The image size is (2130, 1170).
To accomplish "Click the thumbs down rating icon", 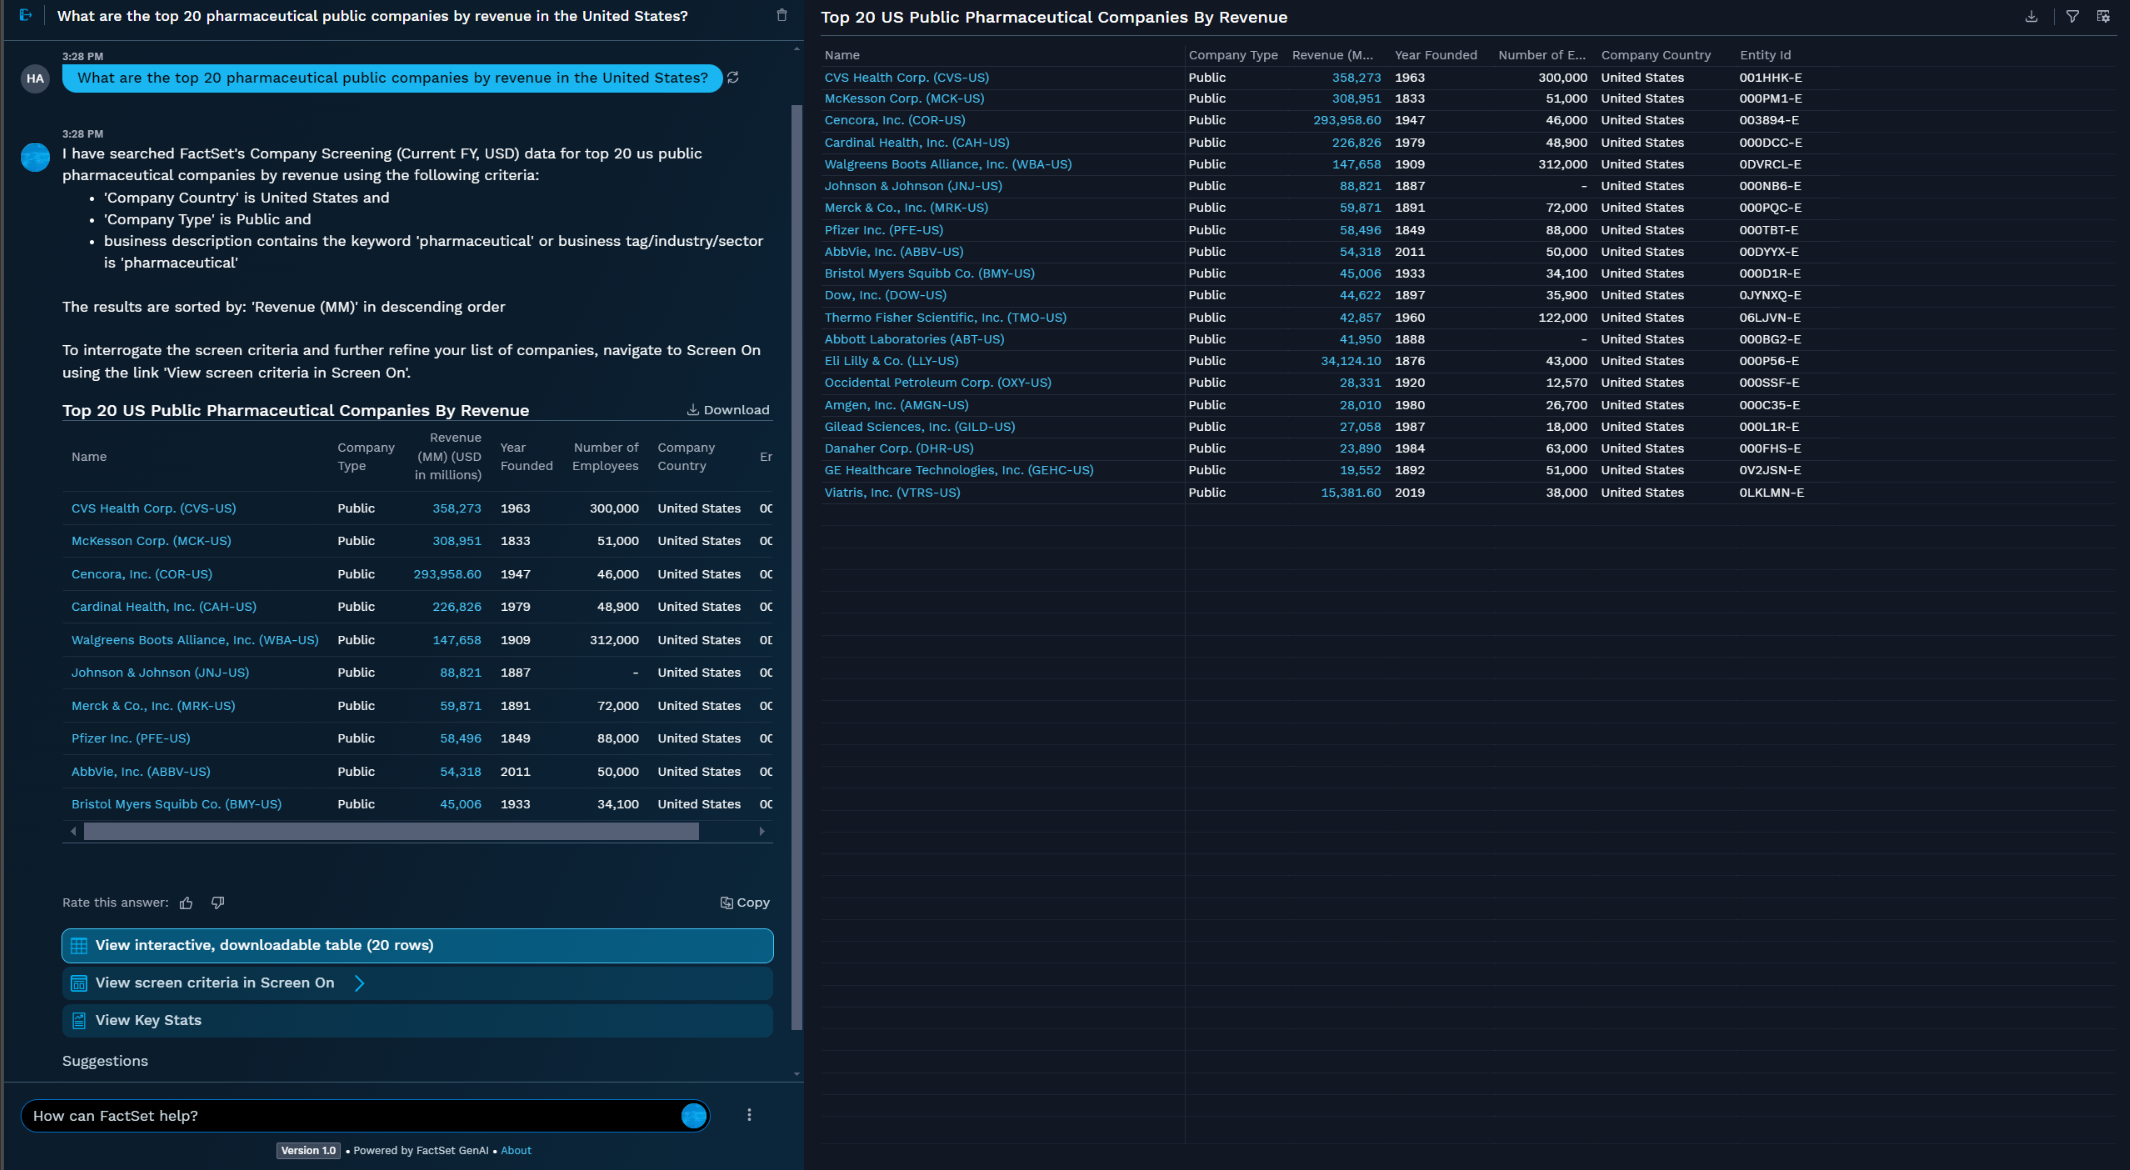I will 218,903.
